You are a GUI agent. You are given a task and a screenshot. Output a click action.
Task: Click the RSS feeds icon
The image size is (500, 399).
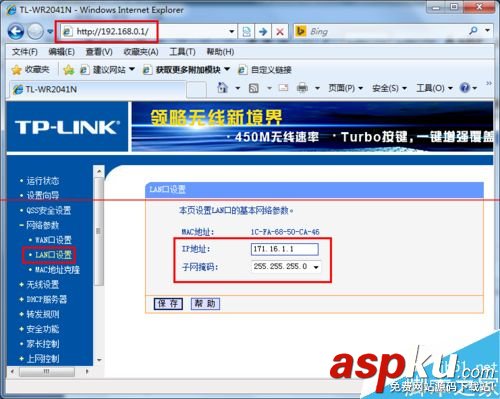[x=254, y=88]
